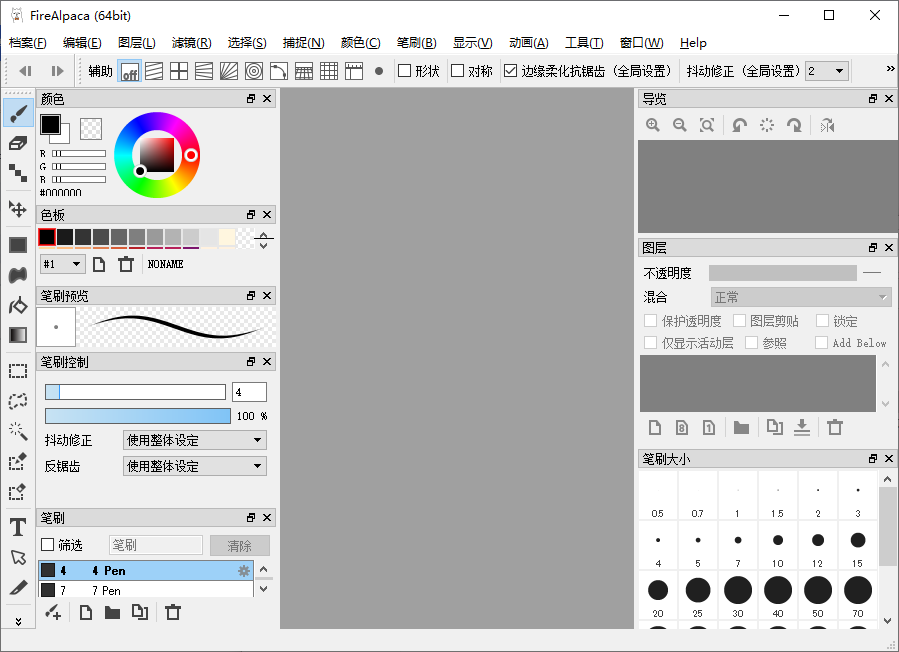The width and height of the screenshot is (899, 652).
Task: Open Help menu
Action: (x=693, y=43)
